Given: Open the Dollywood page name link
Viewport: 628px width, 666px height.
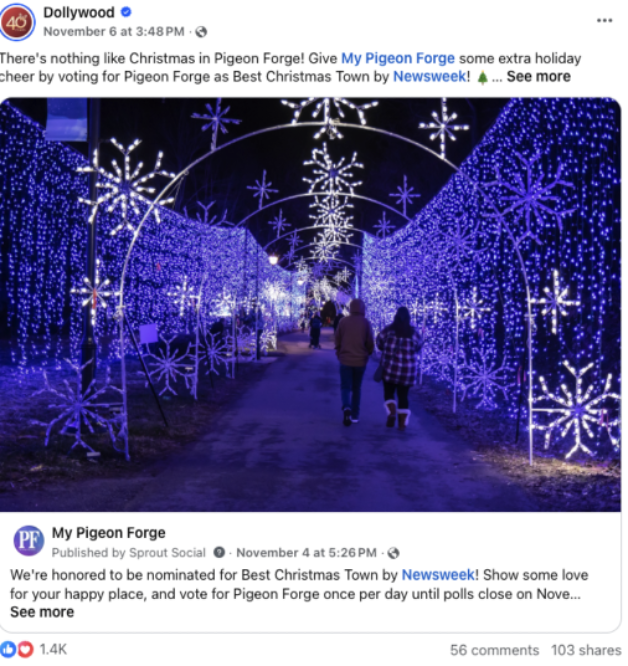Looking at the screenshot, I should point(79,12).
